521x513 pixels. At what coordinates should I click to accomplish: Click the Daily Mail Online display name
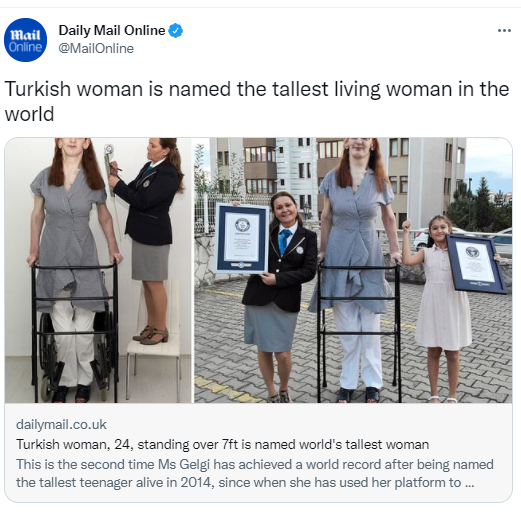point(112,31)
